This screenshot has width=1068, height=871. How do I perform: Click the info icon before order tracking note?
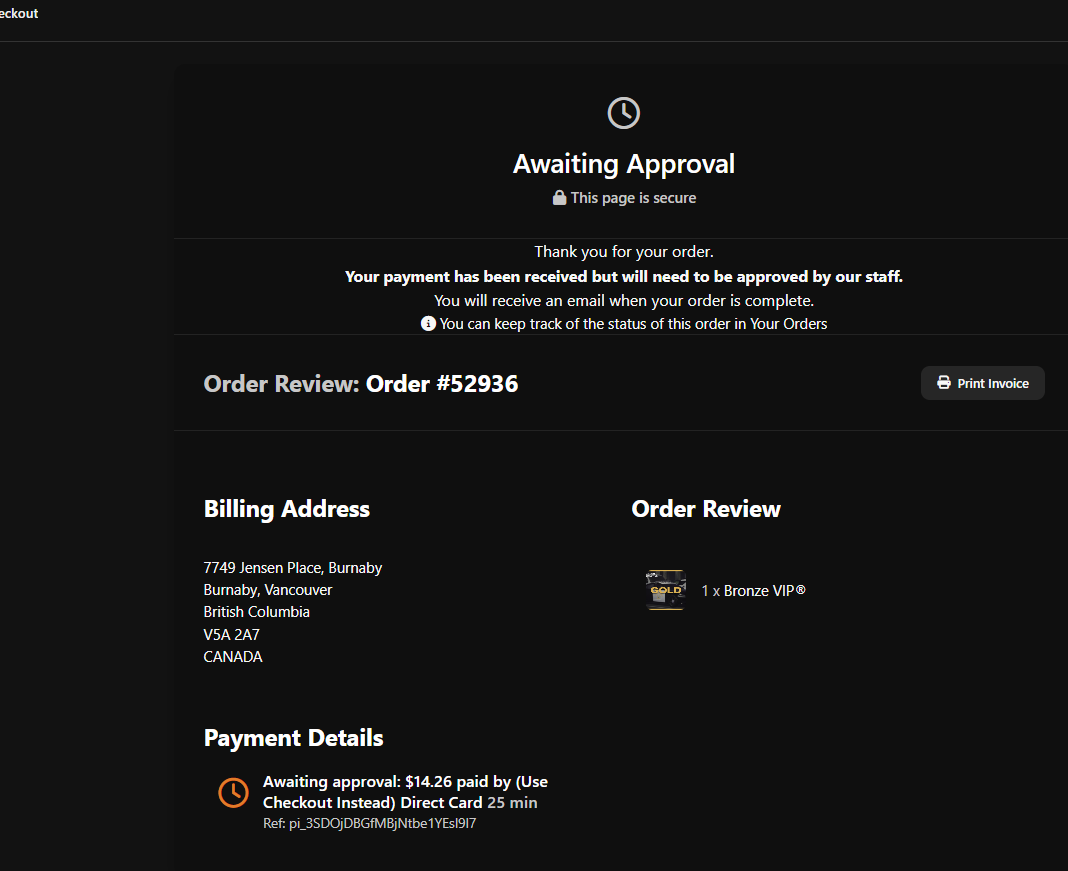point(428,323)
